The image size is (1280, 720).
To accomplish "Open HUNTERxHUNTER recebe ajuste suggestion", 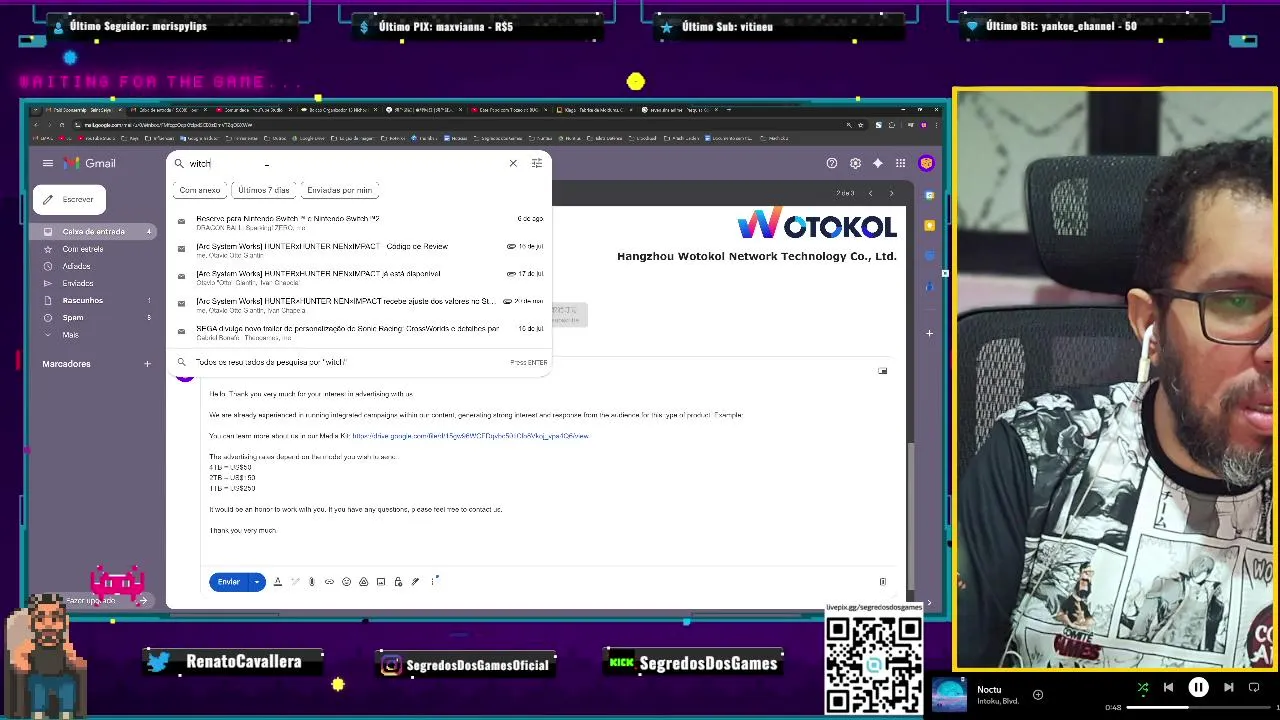I will pyautogui.click(x=359, y=305).
